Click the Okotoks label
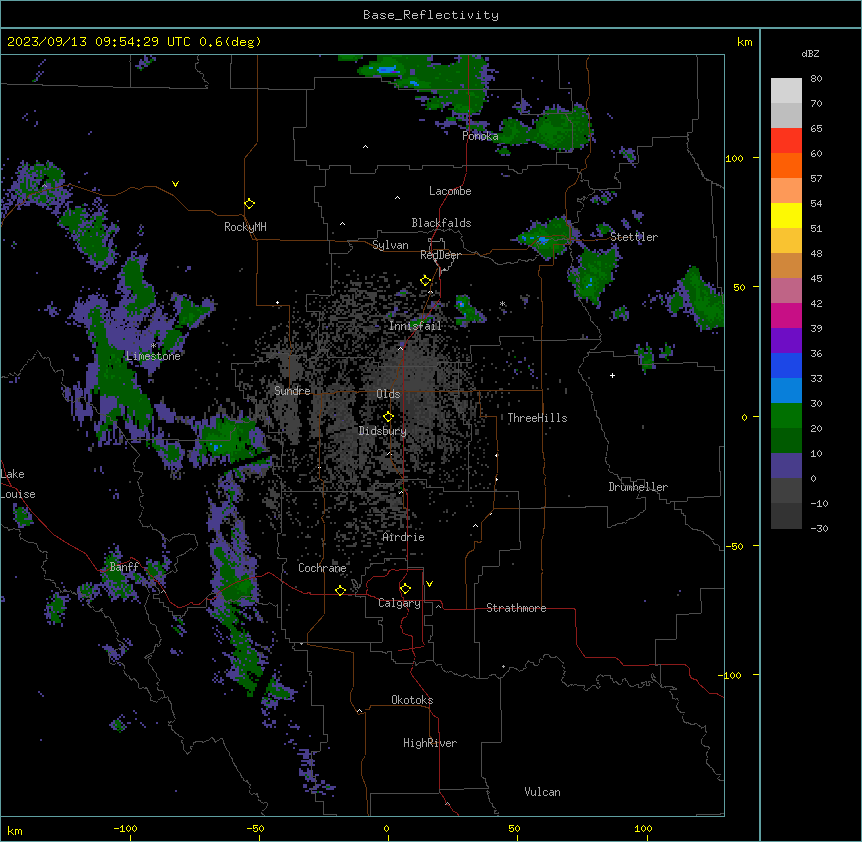This screenshot has width=862, height=842. click(412, 700)
